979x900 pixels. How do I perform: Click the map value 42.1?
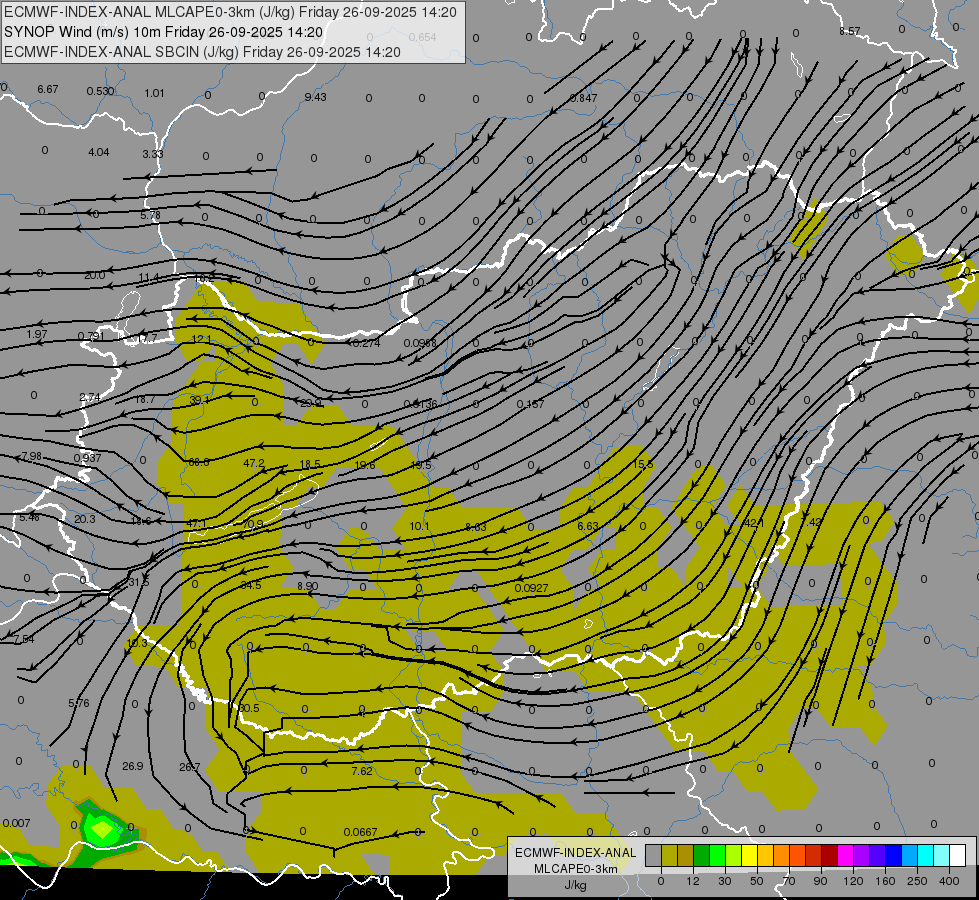click(754, 523)
